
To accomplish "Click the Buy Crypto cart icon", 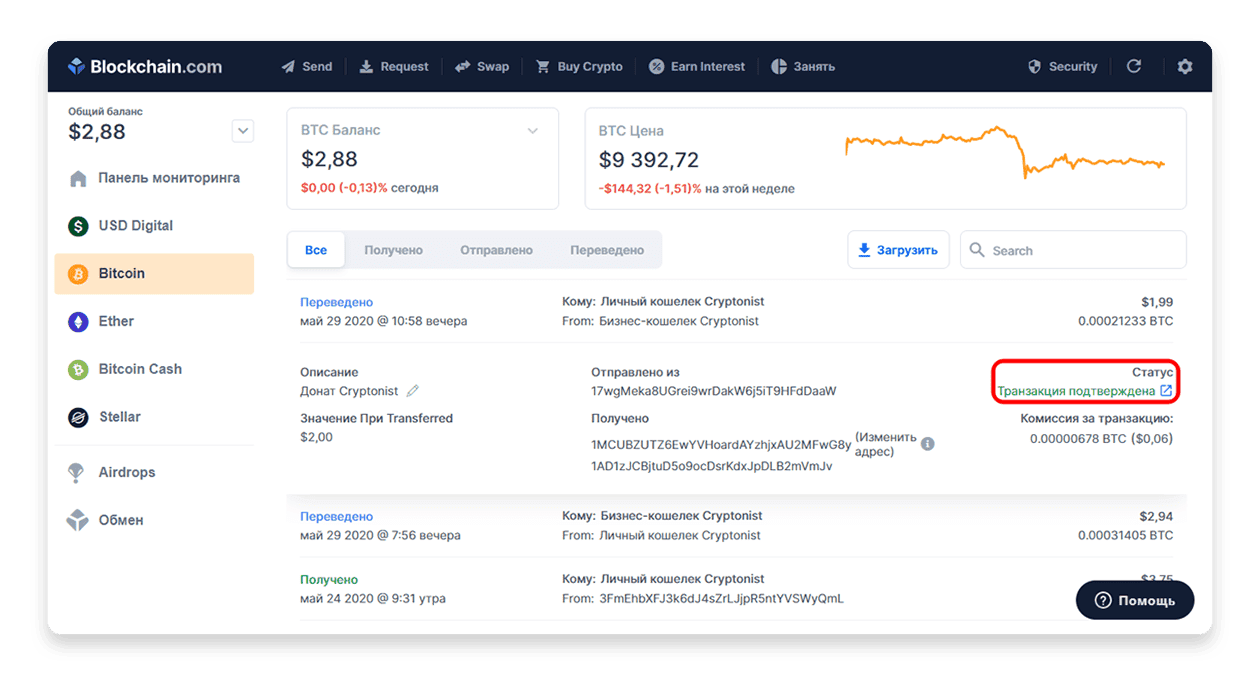I will 543,67.
